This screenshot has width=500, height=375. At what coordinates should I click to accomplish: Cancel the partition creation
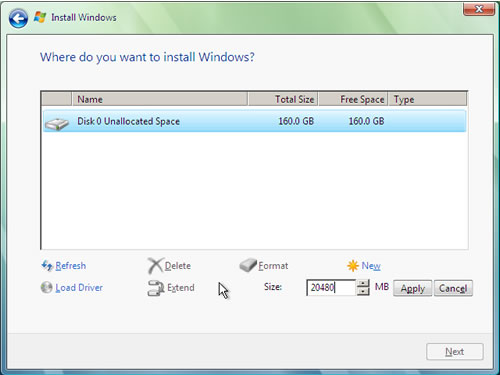[453, 288]
